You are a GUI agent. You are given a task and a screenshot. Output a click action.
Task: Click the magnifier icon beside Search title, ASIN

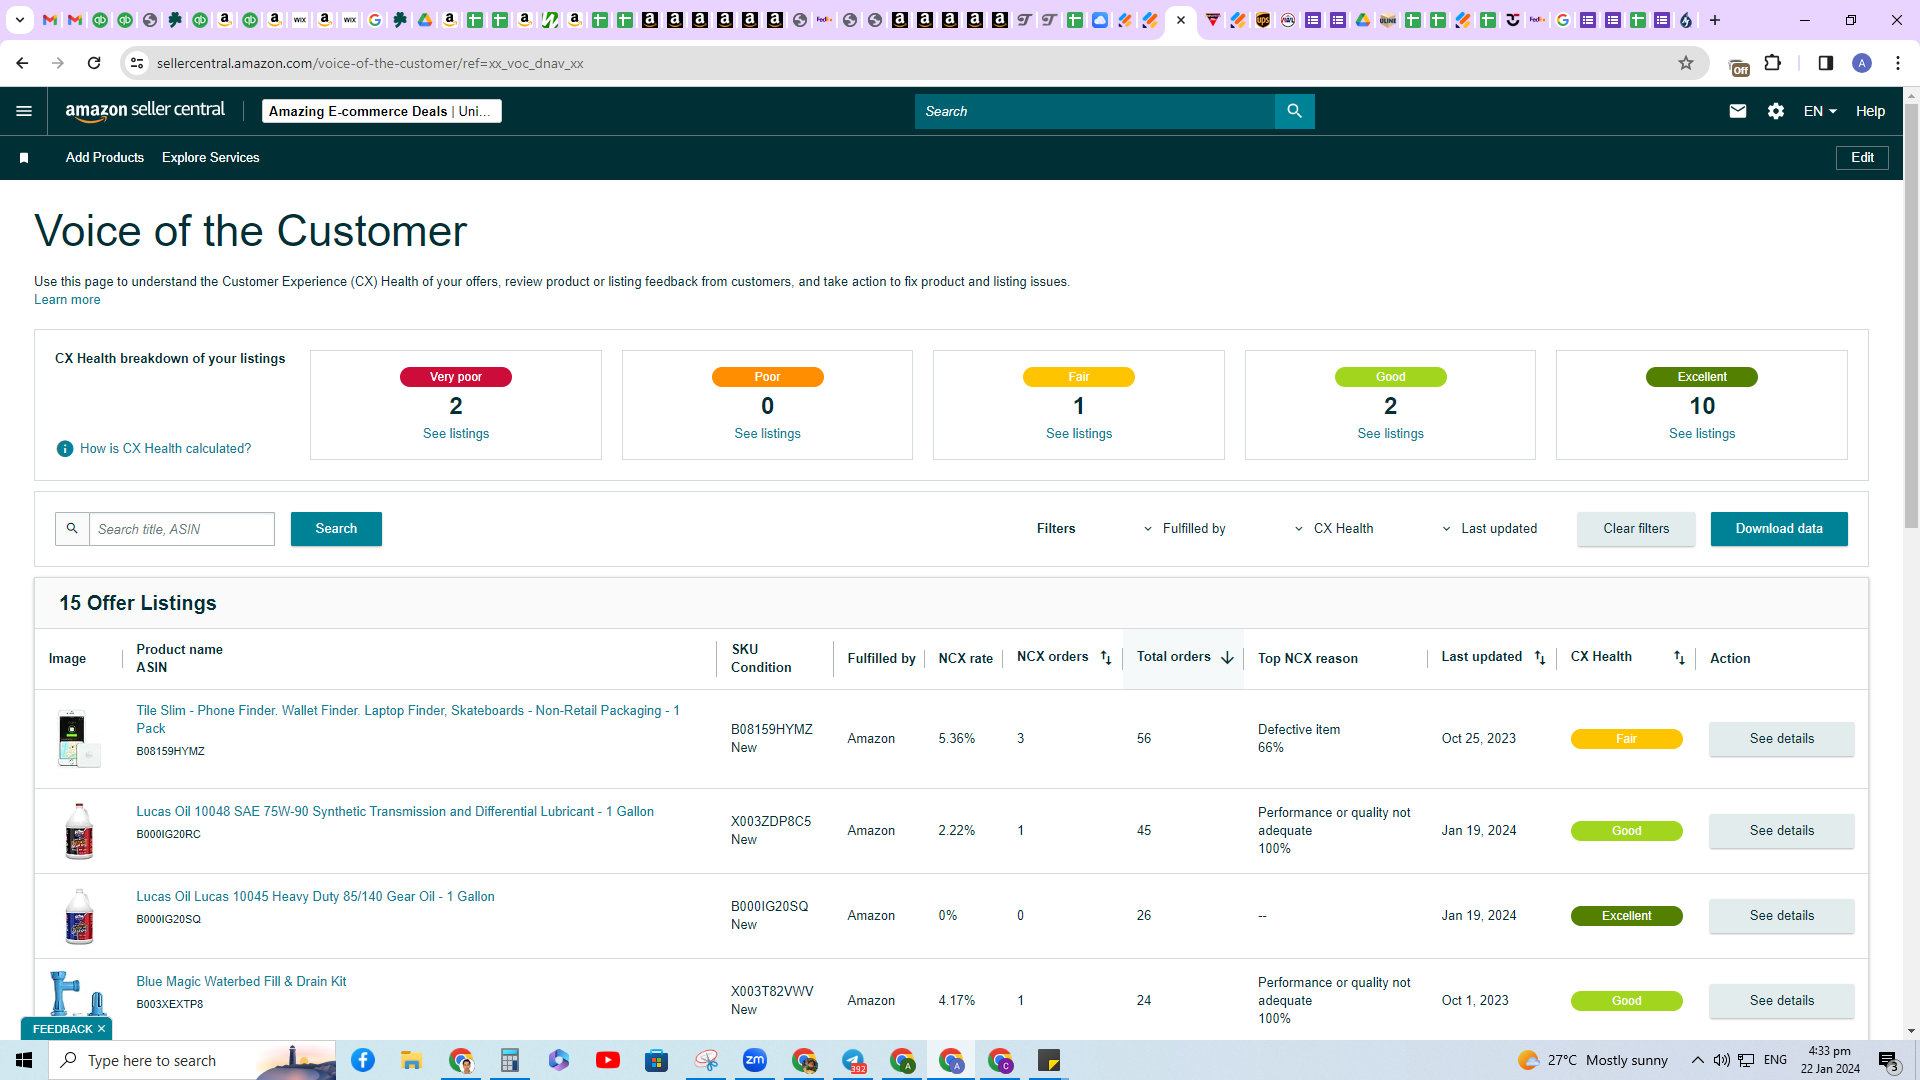tap(72, 529)
